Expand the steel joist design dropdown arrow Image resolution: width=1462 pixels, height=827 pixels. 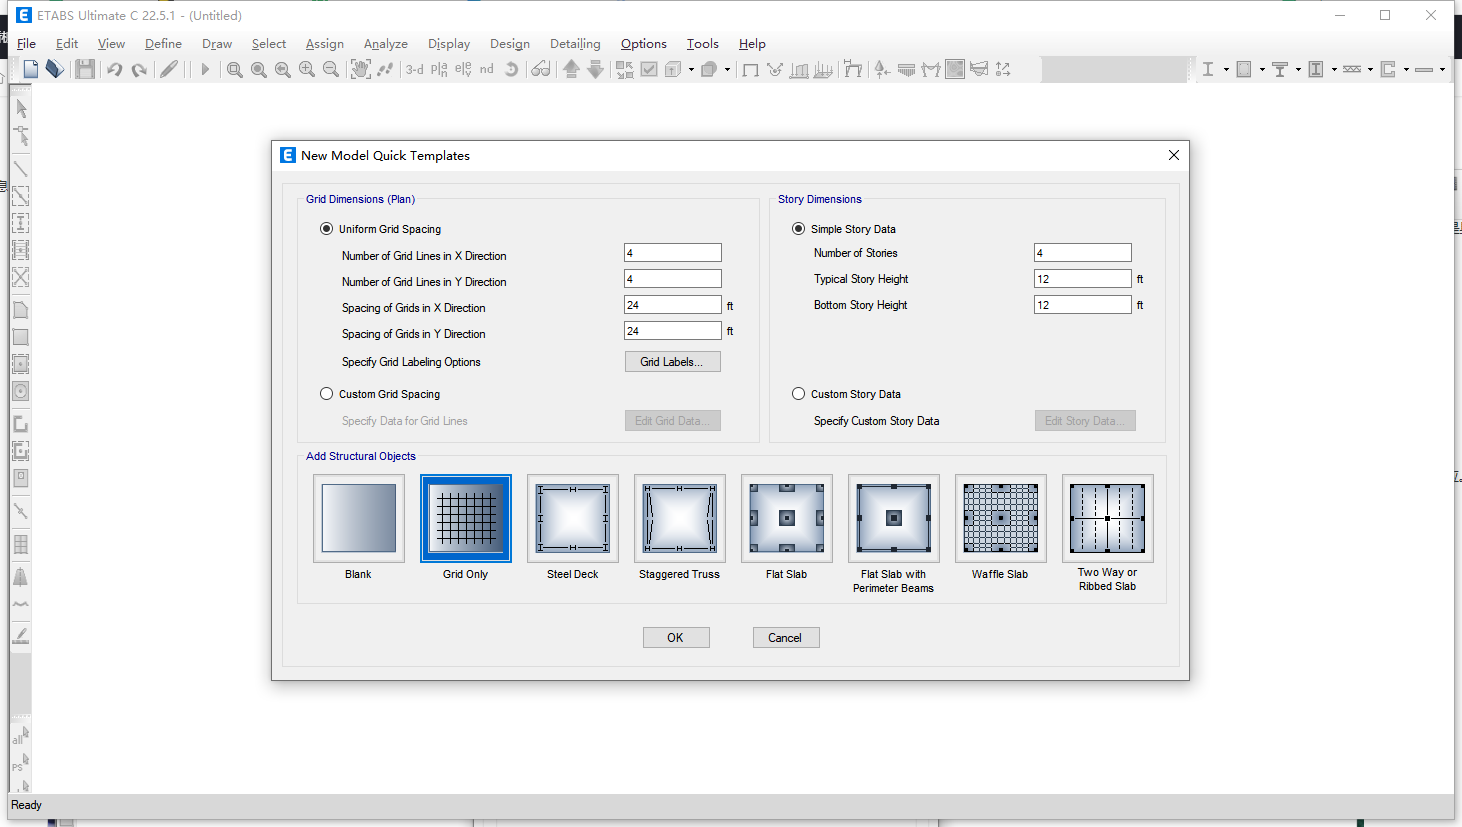pos(1370,69)
